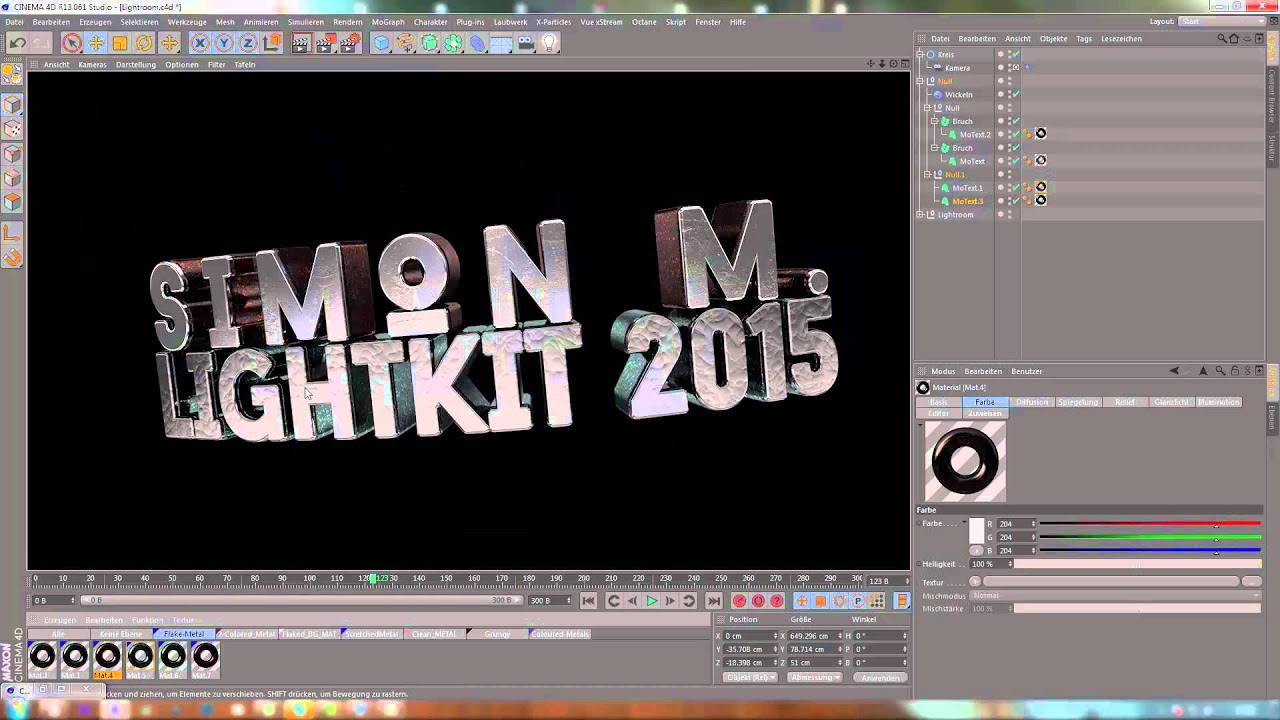Jump to the animation start
The width and height of the screenshot is (1280, 720).
pyautogui.click(x=588, y=601)
